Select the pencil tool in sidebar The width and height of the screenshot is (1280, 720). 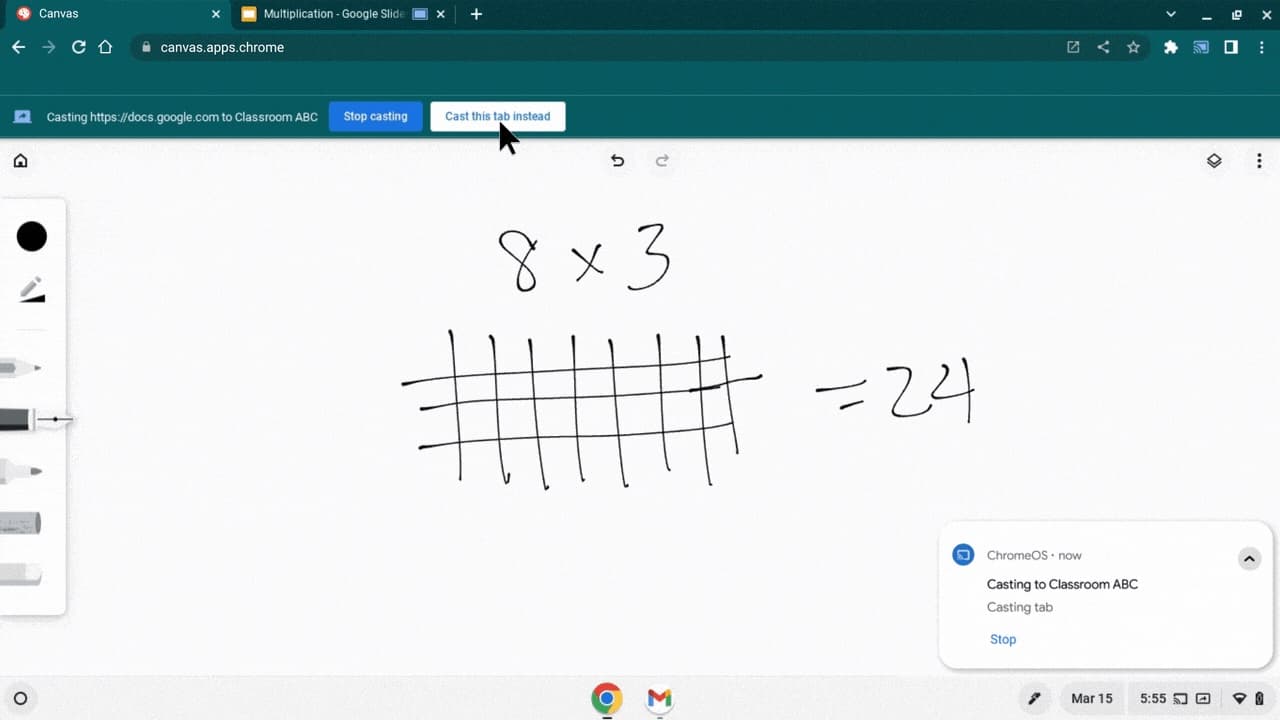tap(20, 368)
